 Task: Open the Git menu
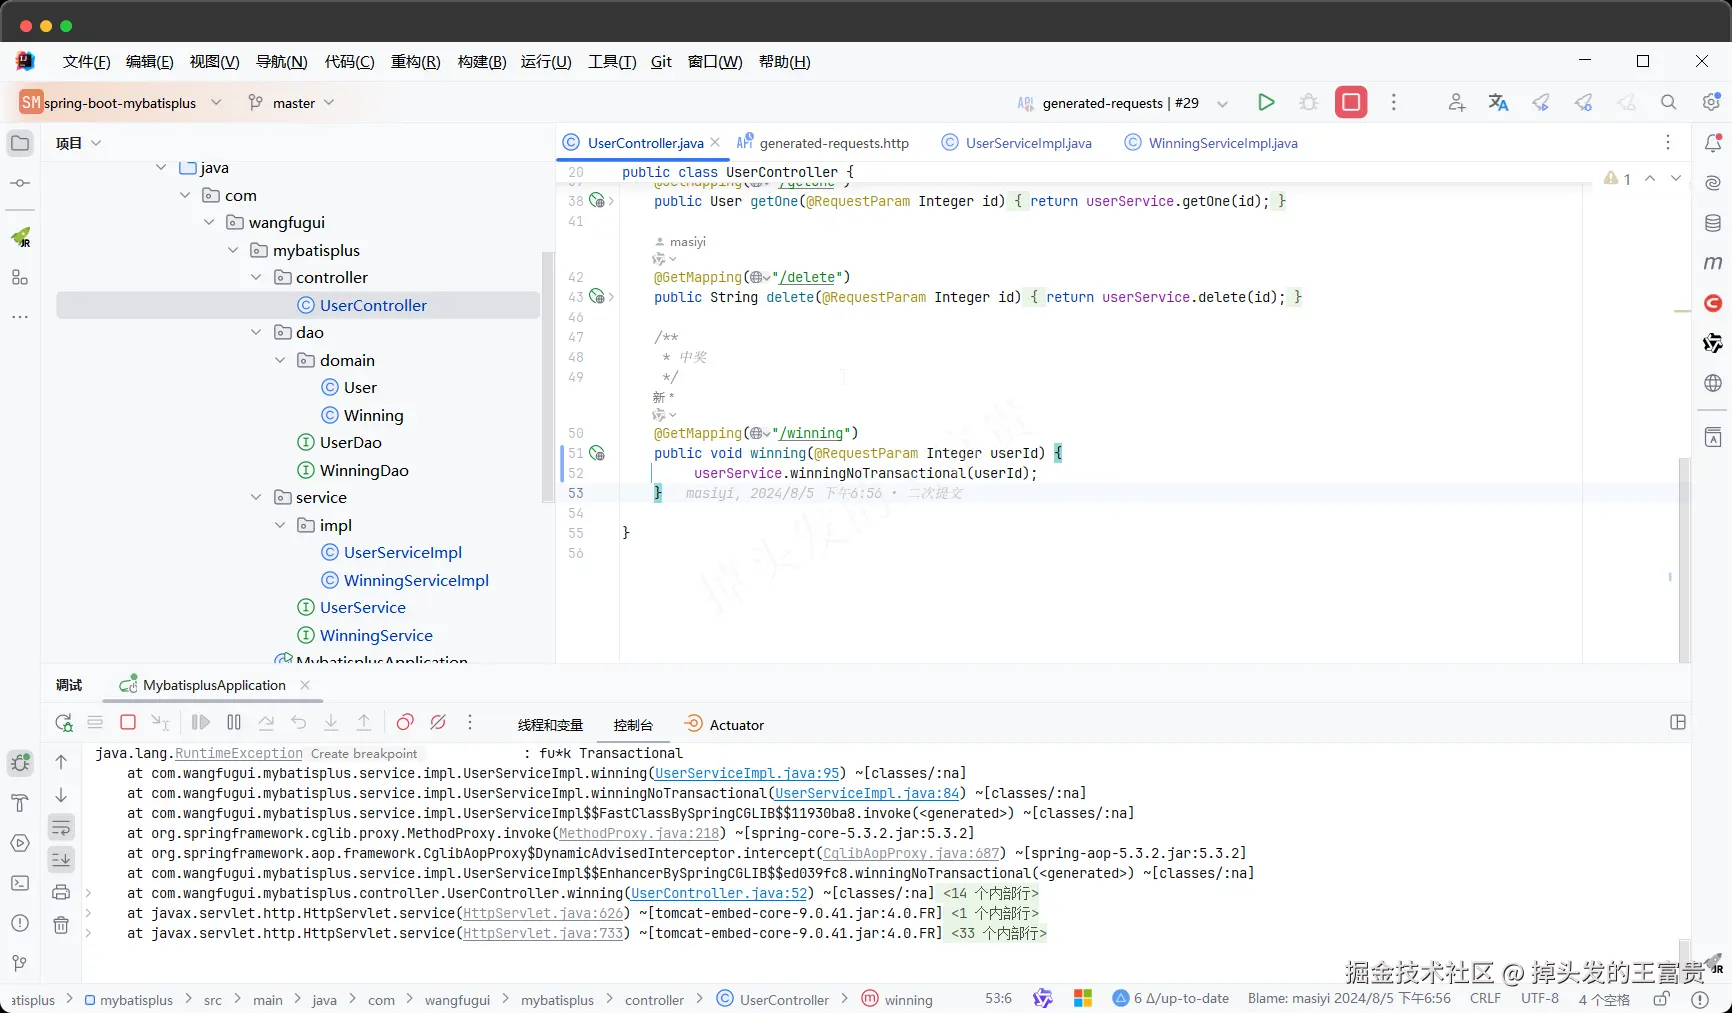click(x=661, y=62)
